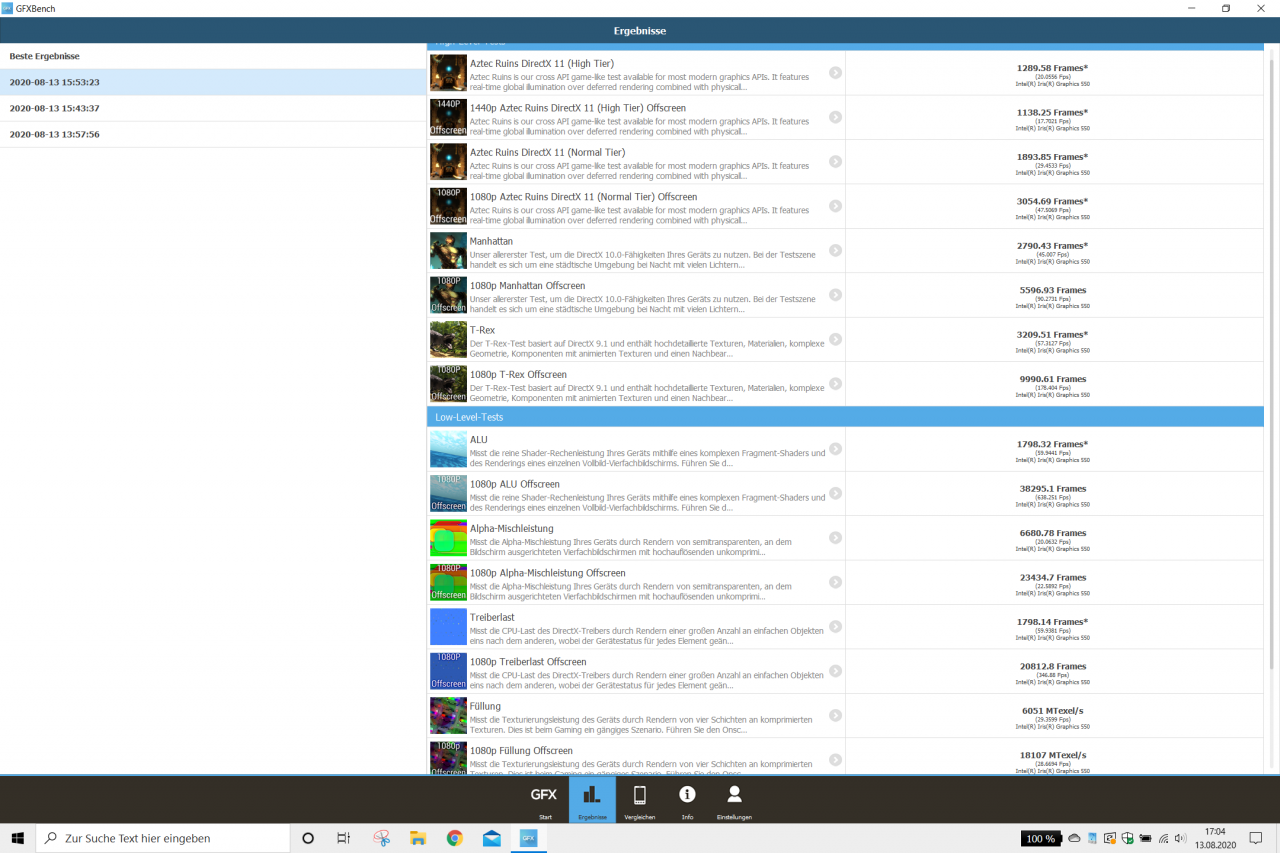Click arrow icon for 1080p Alpha-Mischleistung Offscreen
1280x853 pixels.
point(835,583)
